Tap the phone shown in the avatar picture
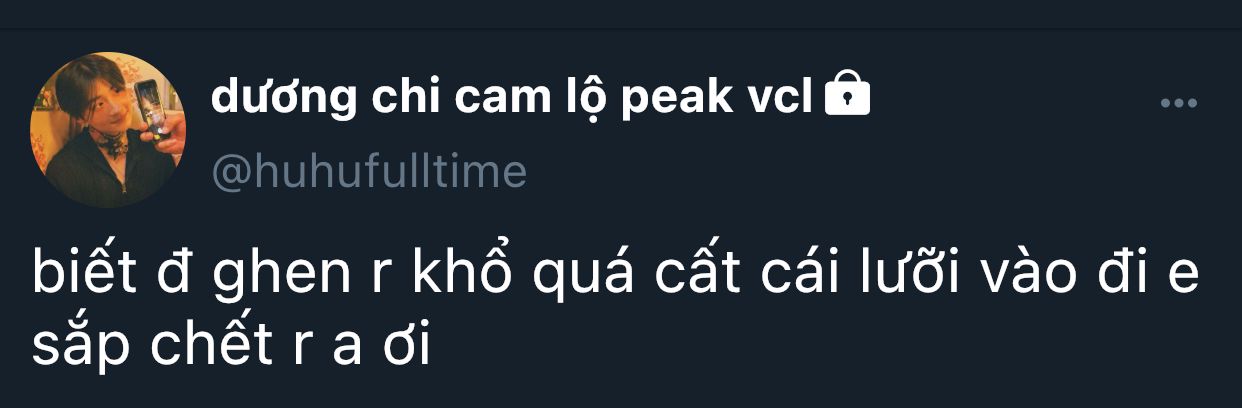The height and width of the screenshot is (408, 1242). point(151,105)
